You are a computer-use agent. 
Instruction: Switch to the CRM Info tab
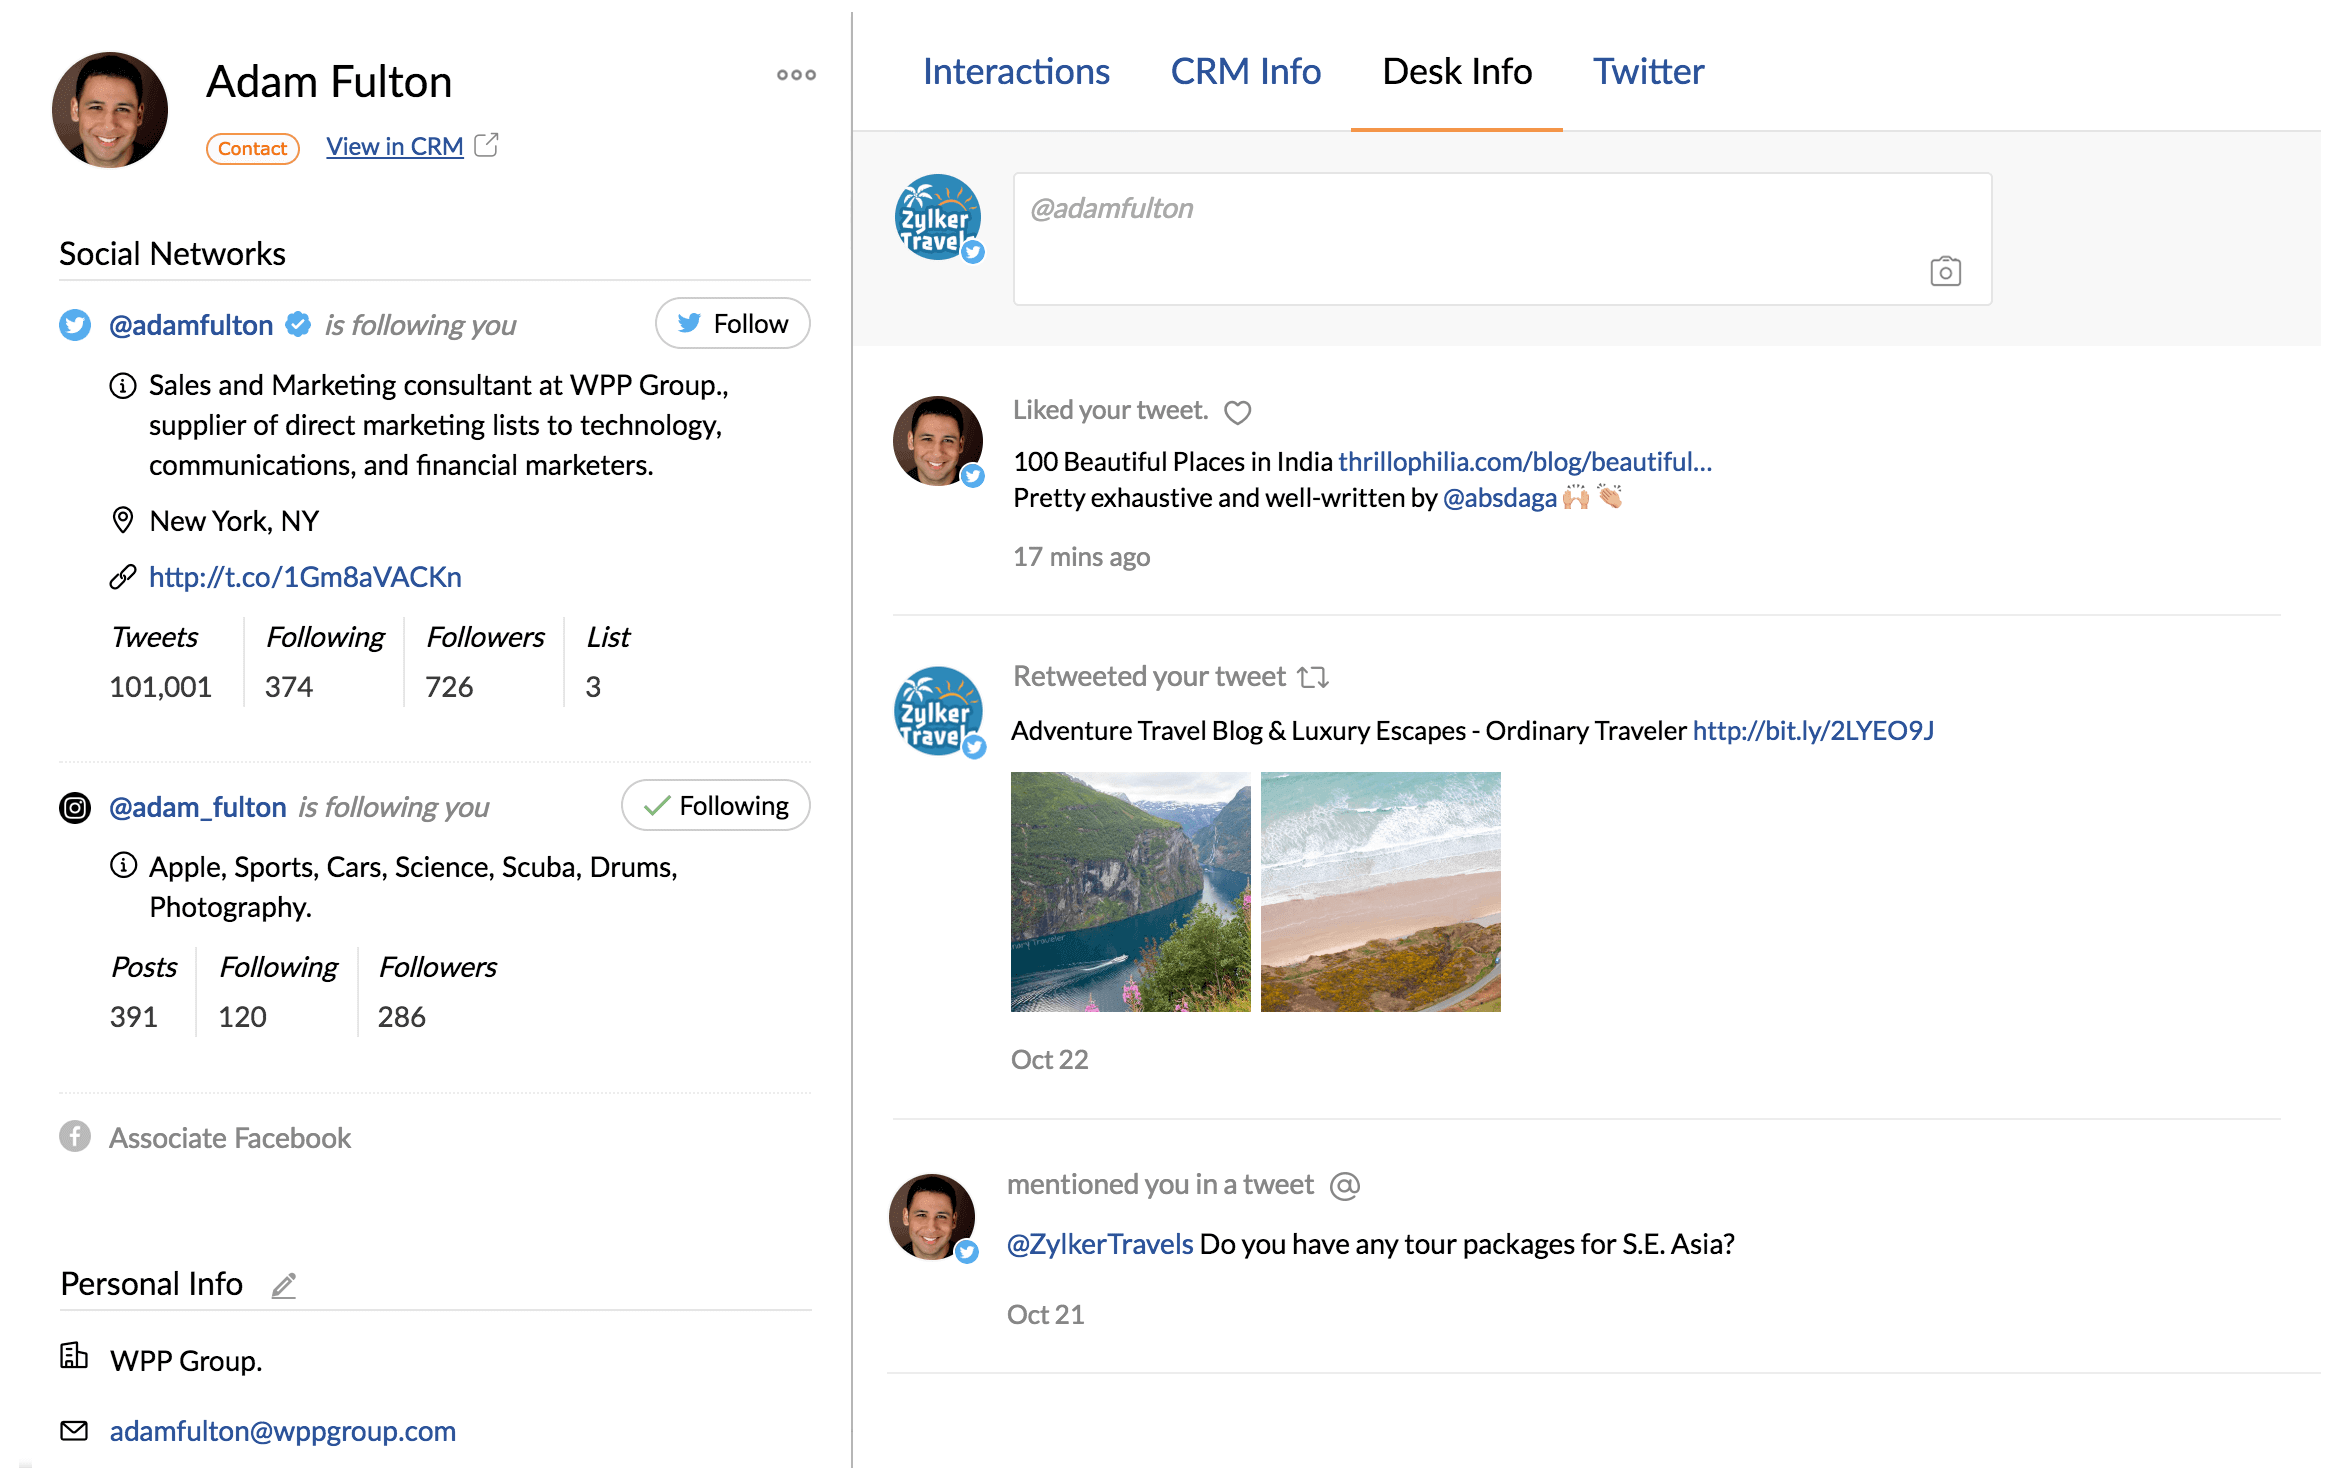click(1246, 71)
